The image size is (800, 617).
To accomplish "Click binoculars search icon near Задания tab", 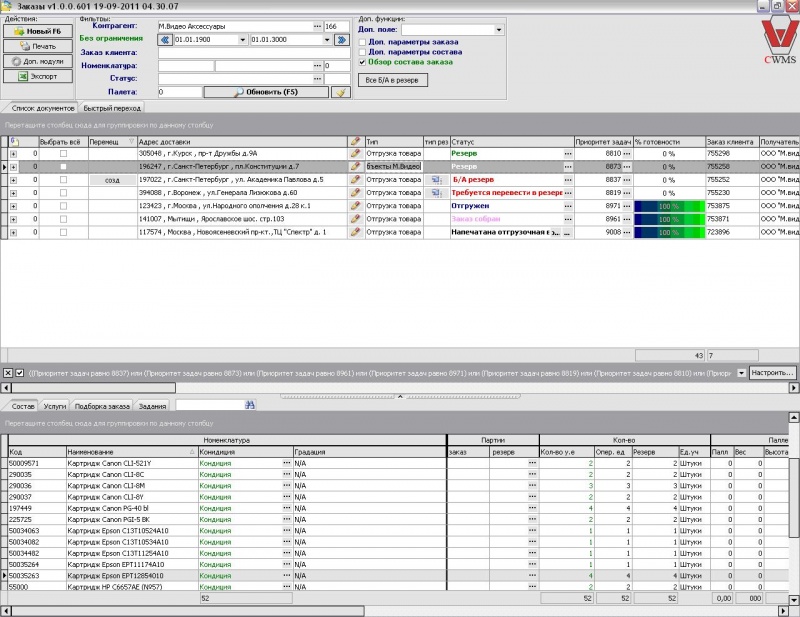I will 251,405.
